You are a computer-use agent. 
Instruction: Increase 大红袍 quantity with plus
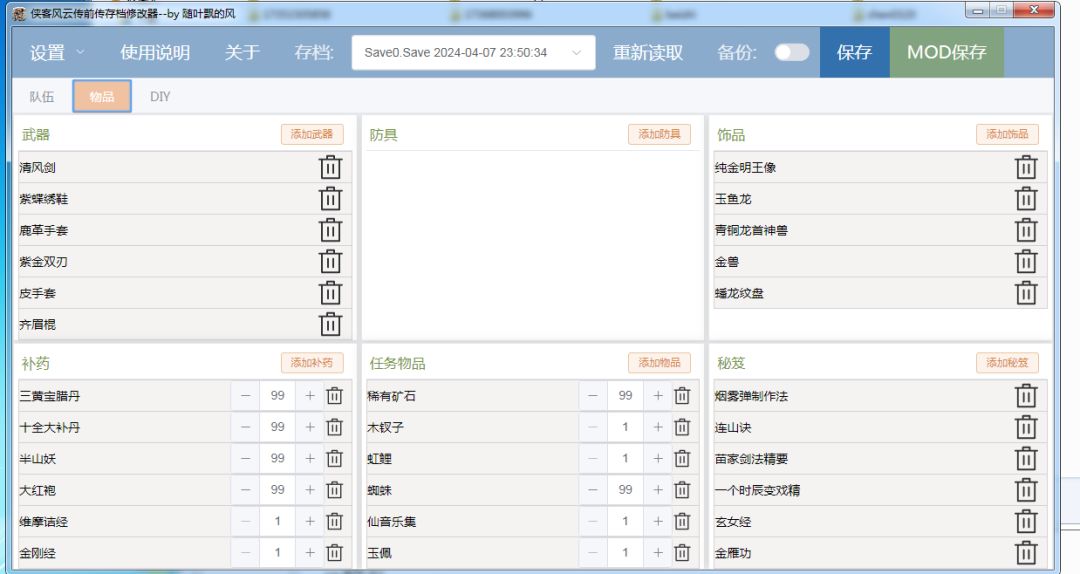coord(310,490)
